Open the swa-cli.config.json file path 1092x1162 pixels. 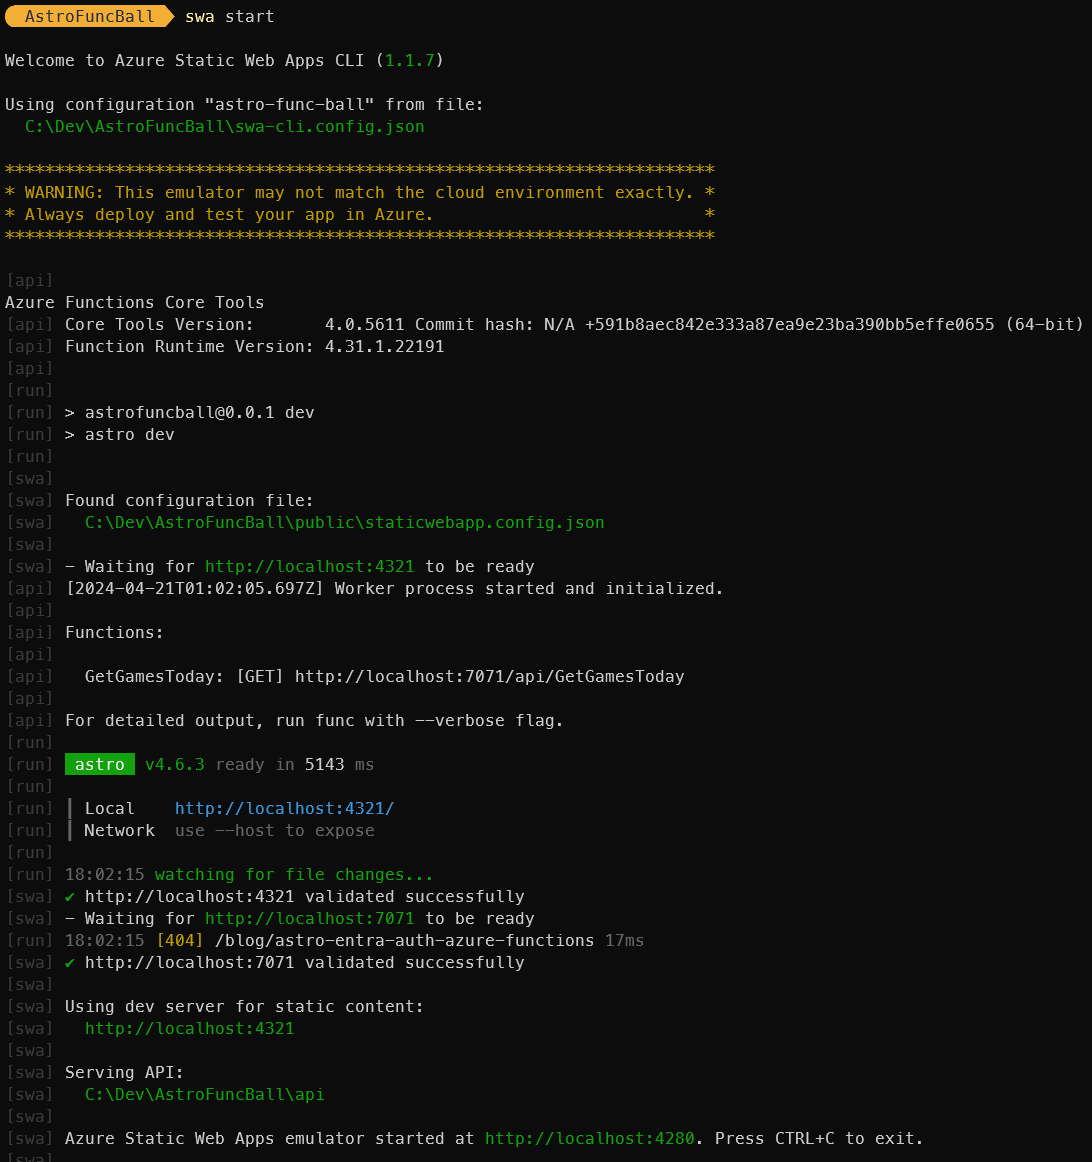(x=224, y=127)
